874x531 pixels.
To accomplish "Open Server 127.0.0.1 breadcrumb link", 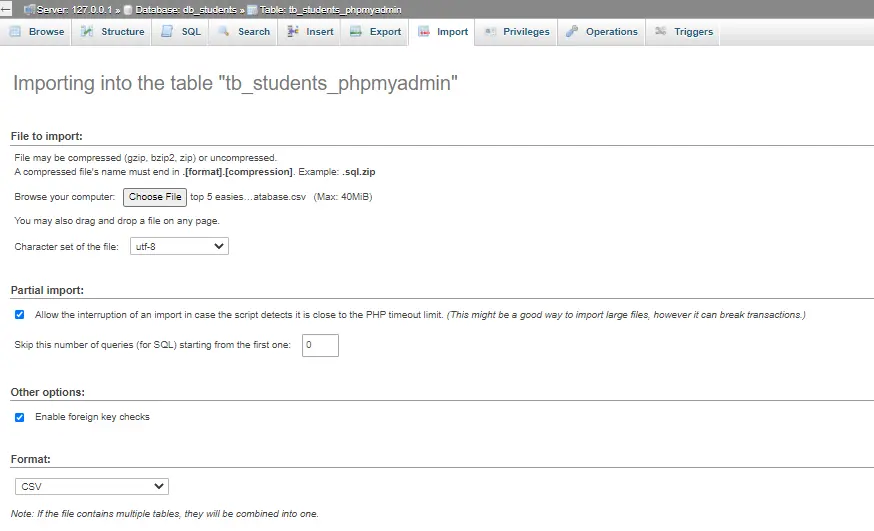I will [x=76, y=8].
